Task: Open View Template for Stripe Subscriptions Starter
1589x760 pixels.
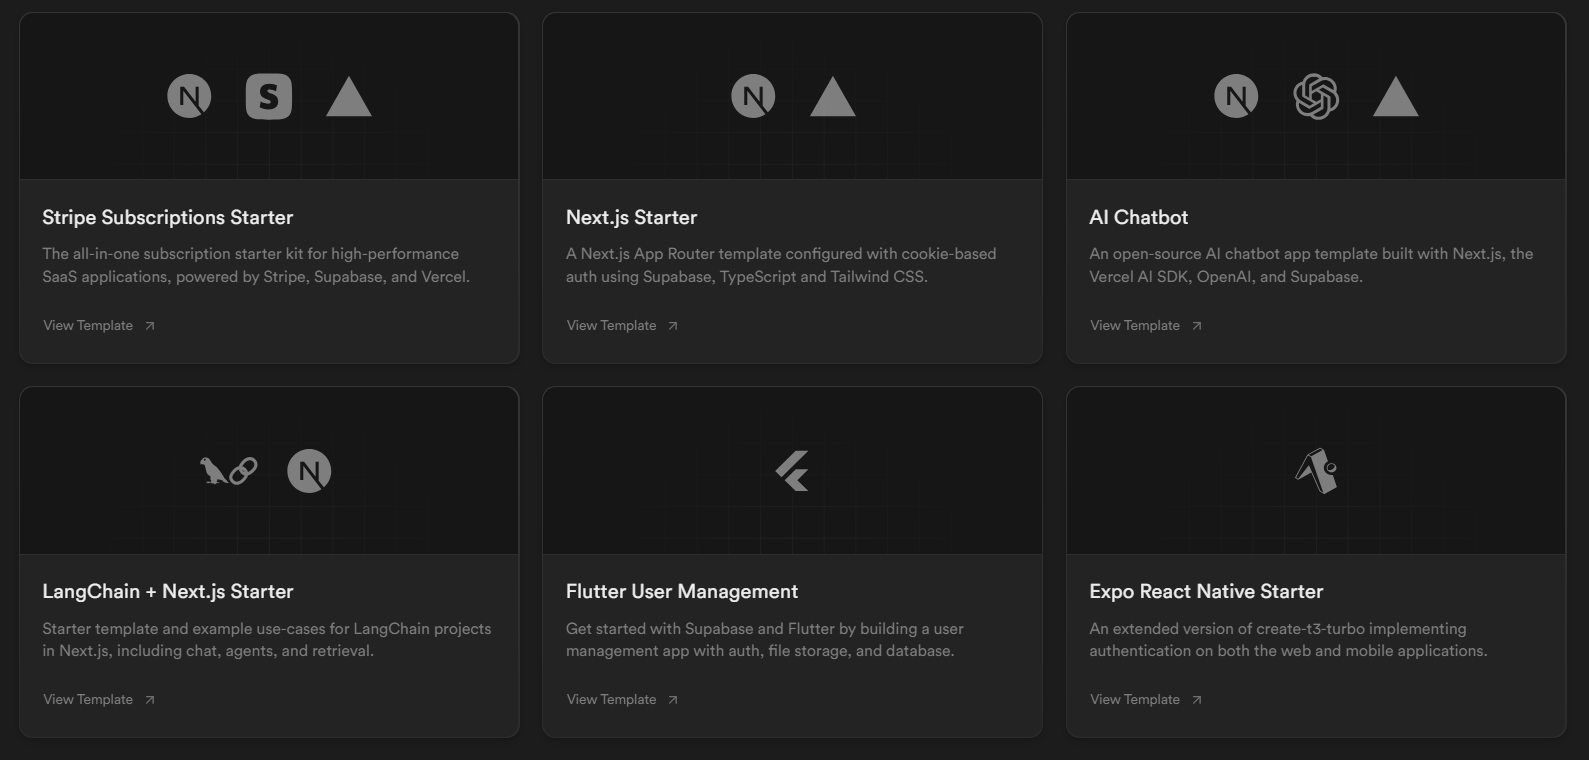Action: point(99,325)
